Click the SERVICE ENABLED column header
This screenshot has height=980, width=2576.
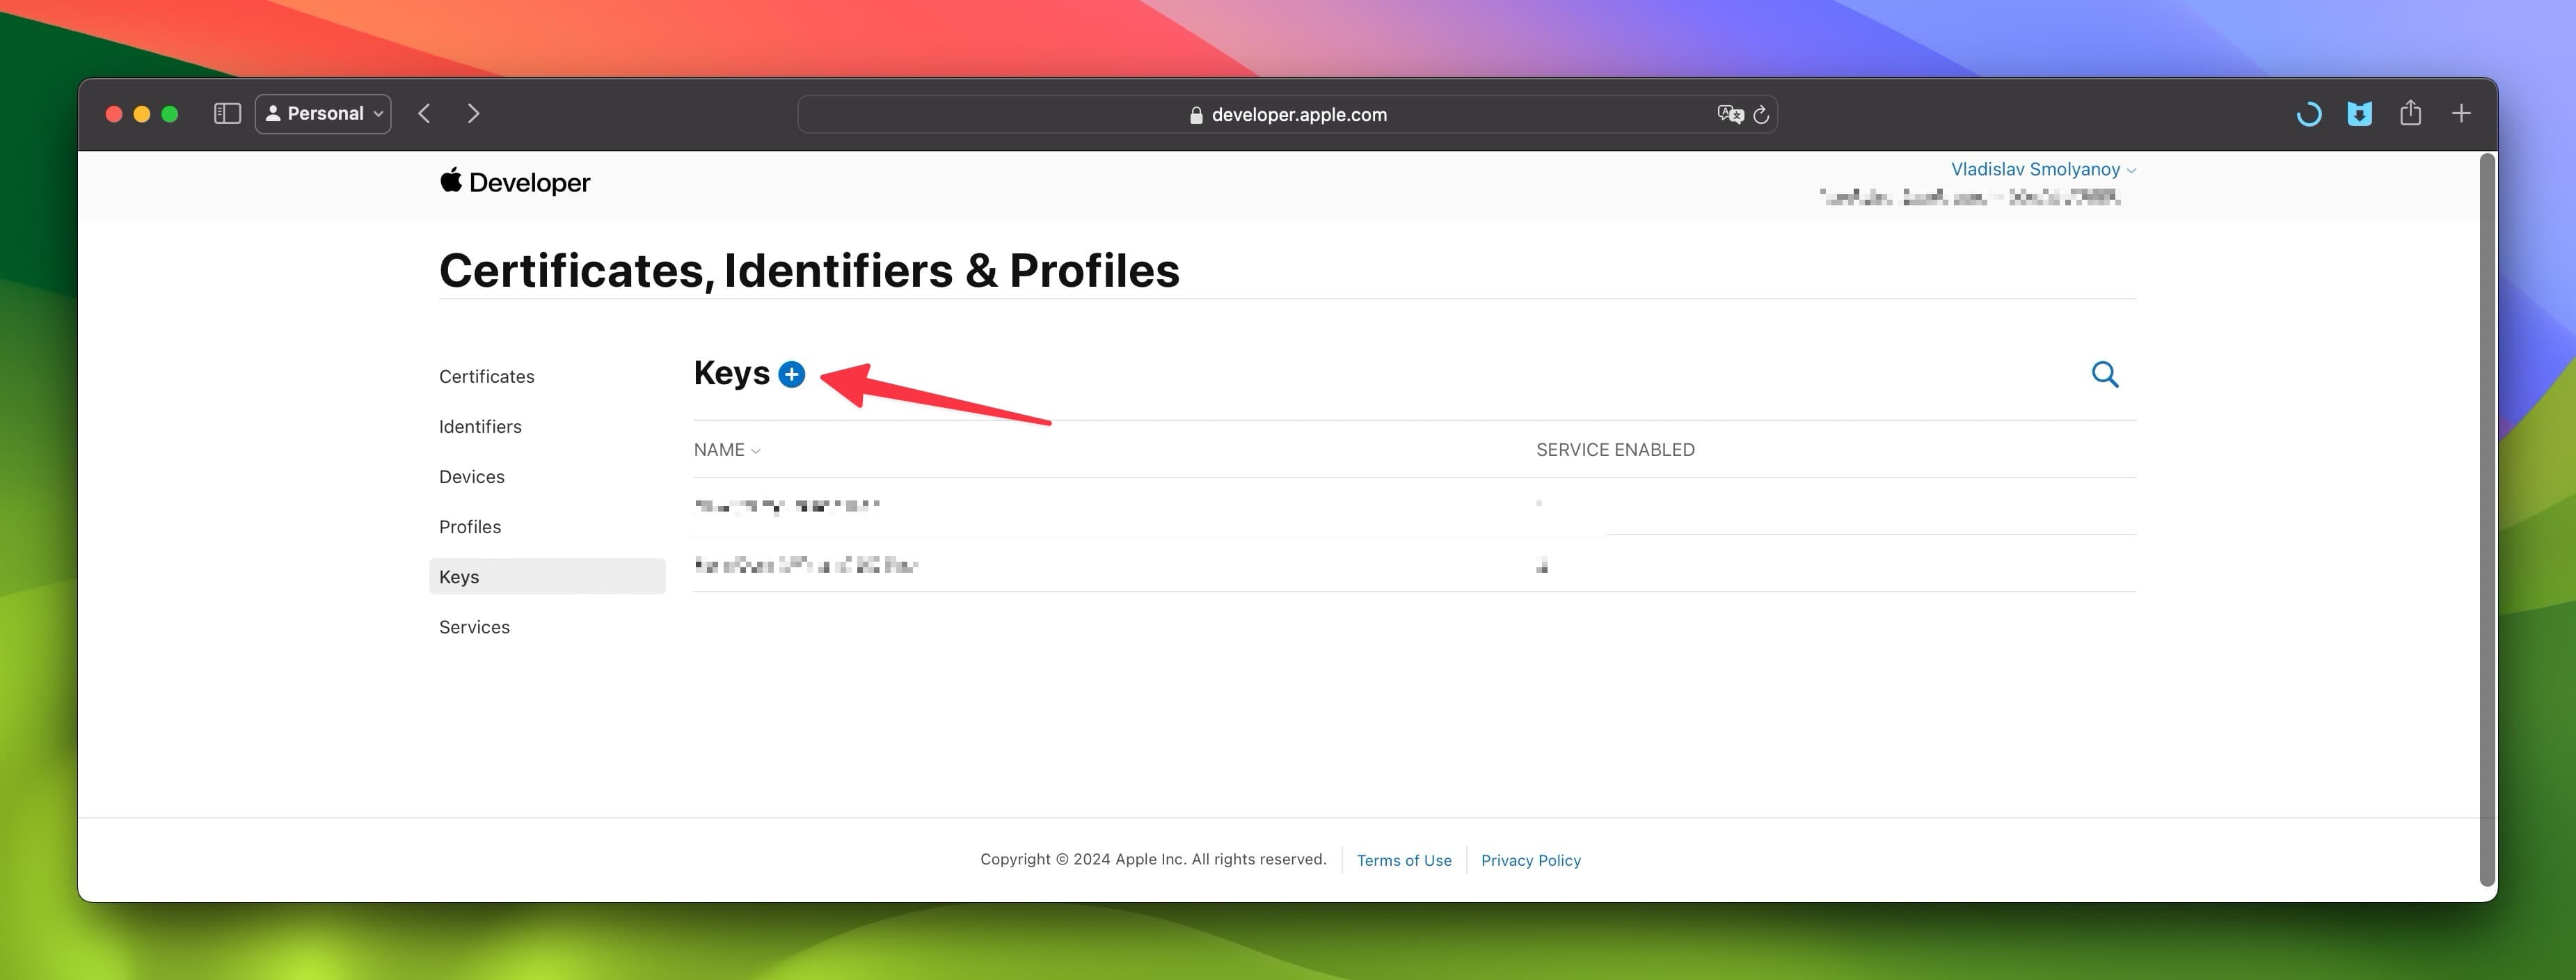1615,450
